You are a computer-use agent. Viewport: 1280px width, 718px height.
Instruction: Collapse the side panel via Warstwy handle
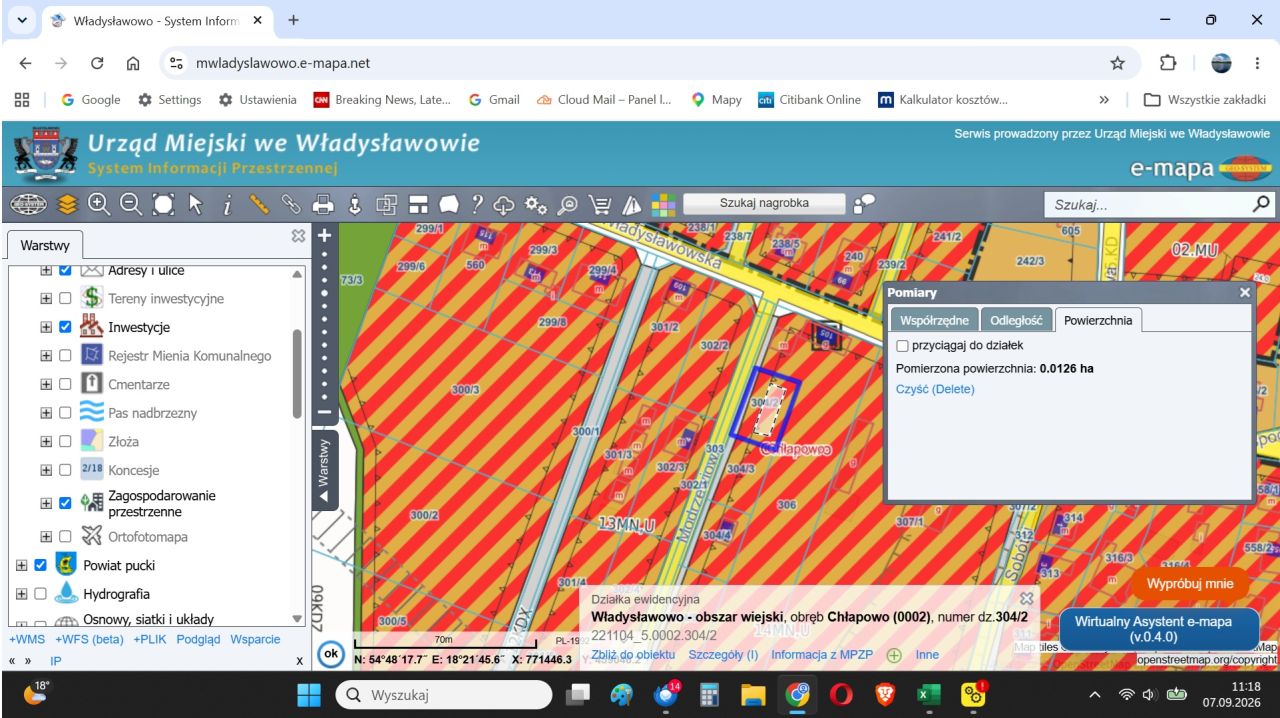point(324,471)
